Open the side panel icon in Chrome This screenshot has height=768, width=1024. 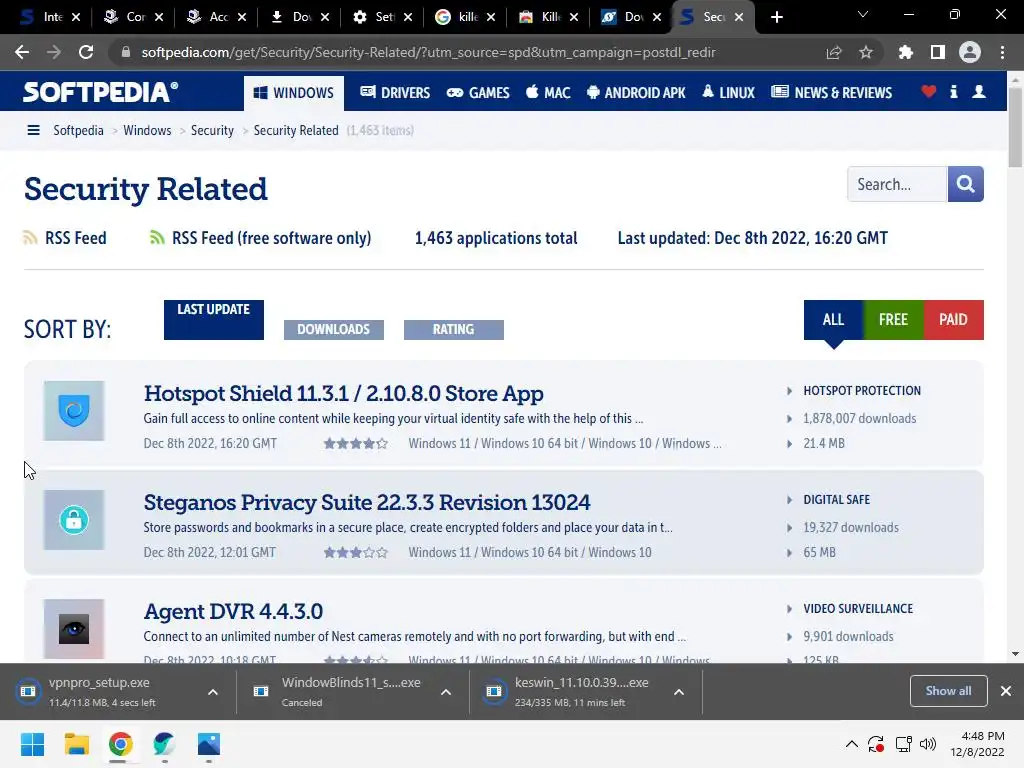tap(938, 52)
